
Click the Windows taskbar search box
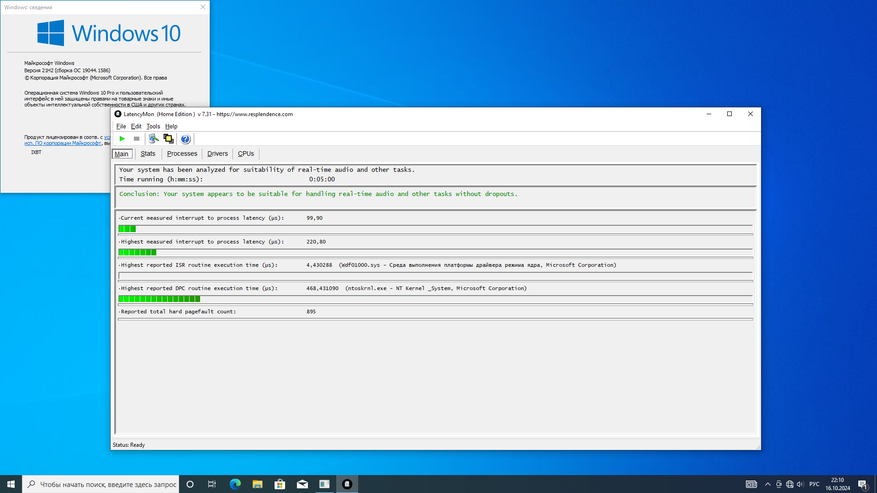(100, 484)
